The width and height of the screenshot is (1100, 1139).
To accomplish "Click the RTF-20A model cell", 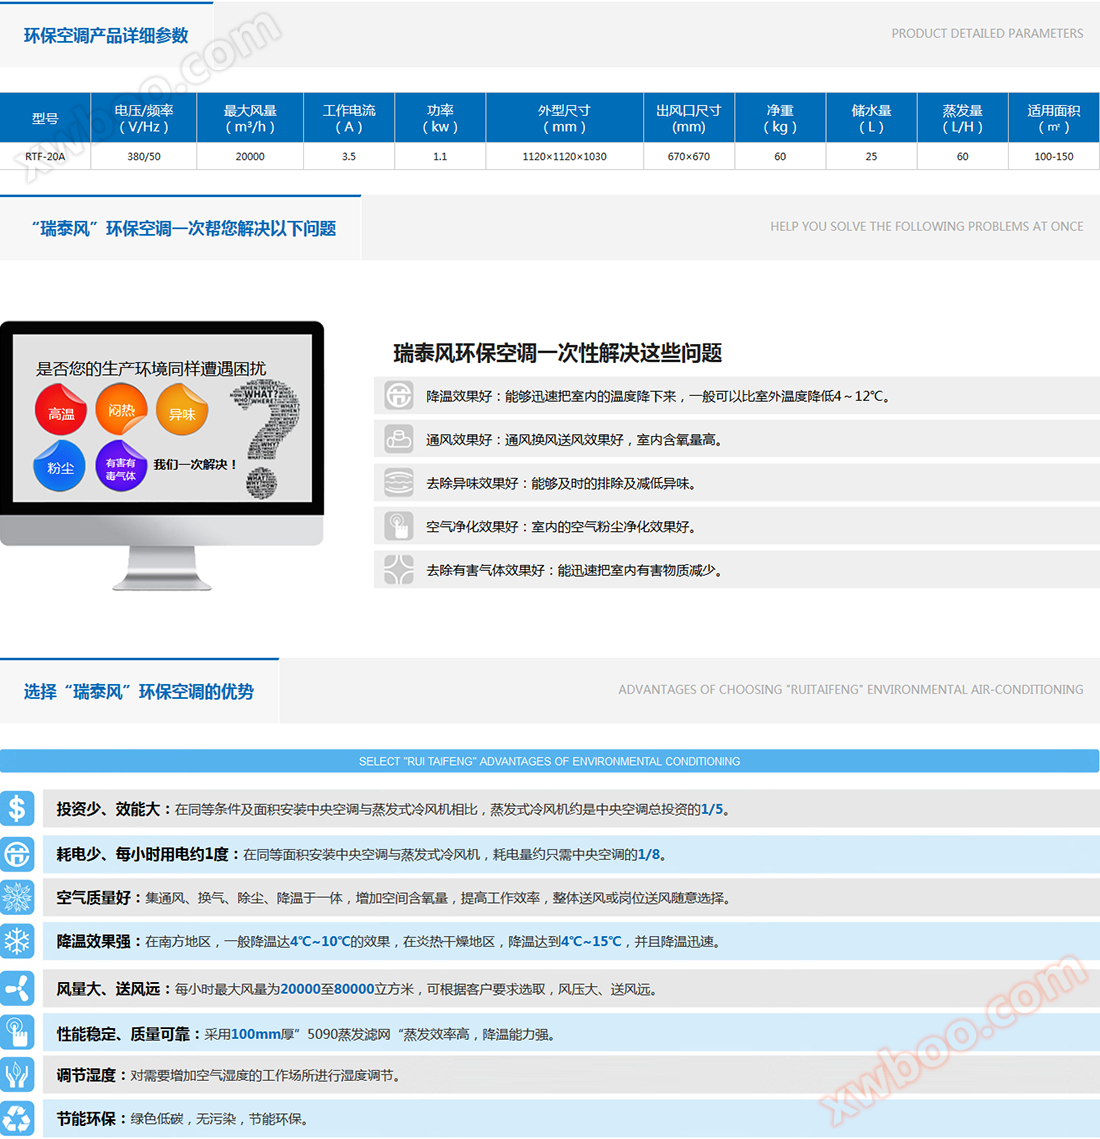I will (45, 157).
